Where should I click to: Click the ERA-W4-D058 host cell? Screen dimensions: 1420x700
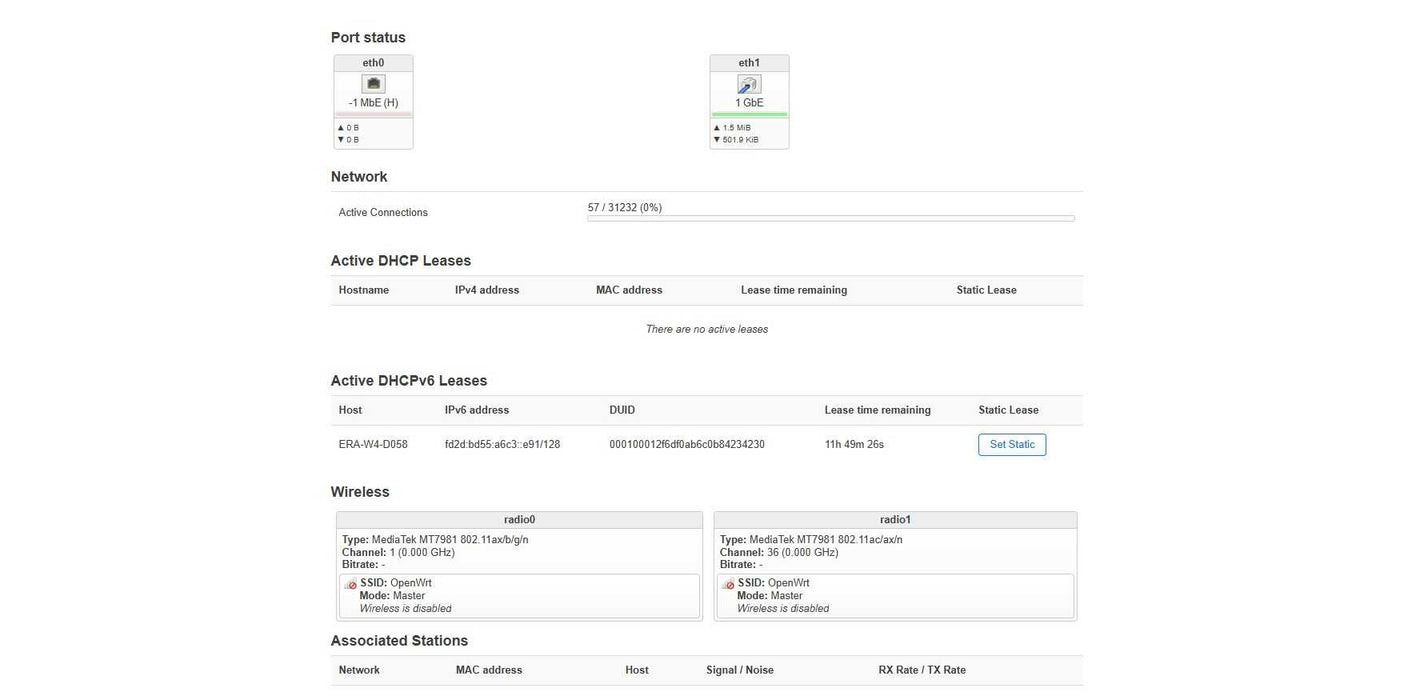tap(373, 445)
